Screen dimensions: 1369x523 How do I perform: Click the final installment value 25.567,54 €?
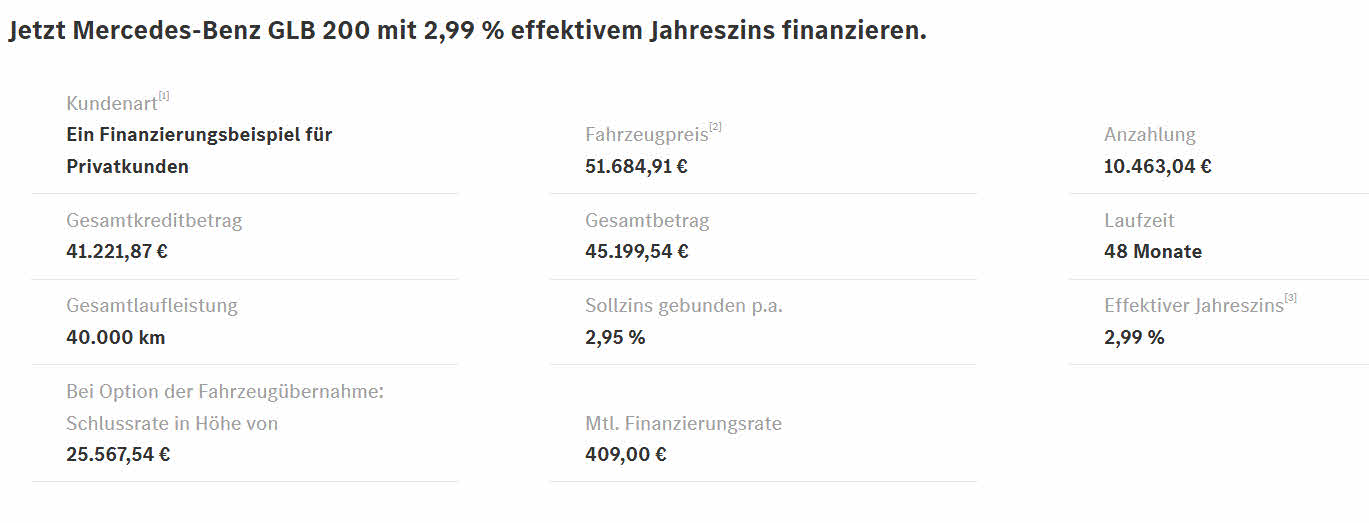pos(118,454)
